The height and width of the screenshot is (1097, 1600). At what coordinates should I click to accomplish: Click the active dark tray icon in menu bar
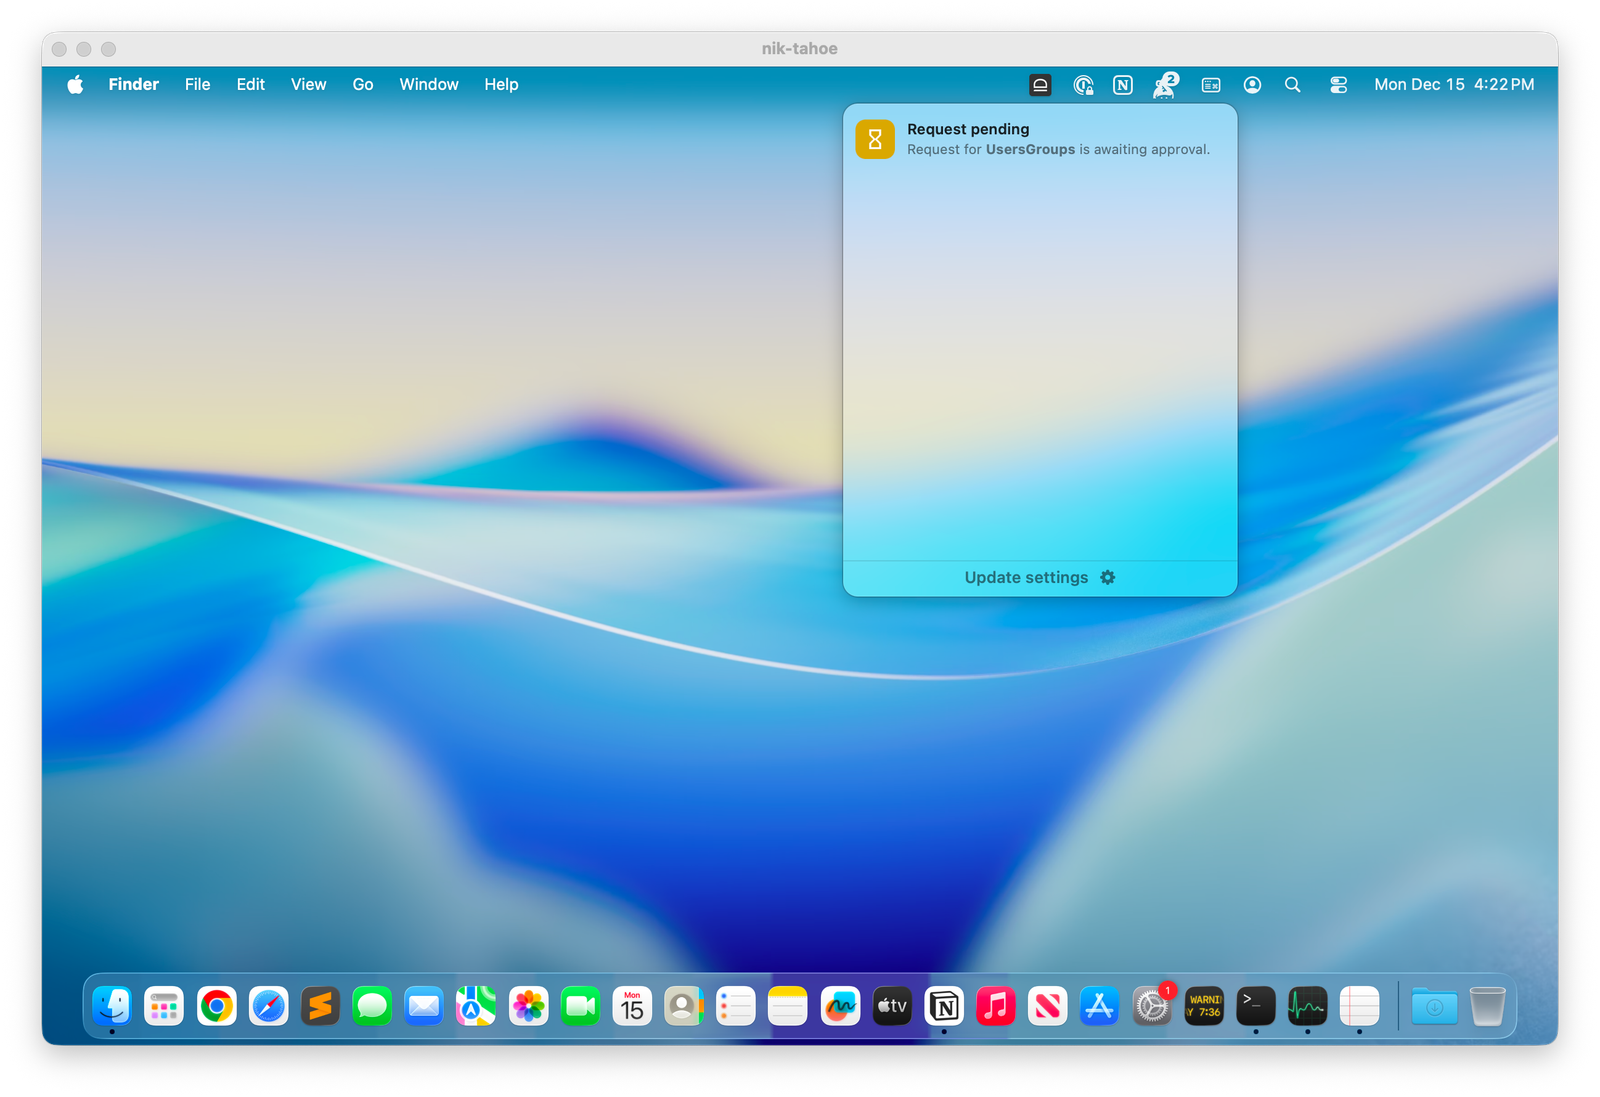pos(1040,85)
